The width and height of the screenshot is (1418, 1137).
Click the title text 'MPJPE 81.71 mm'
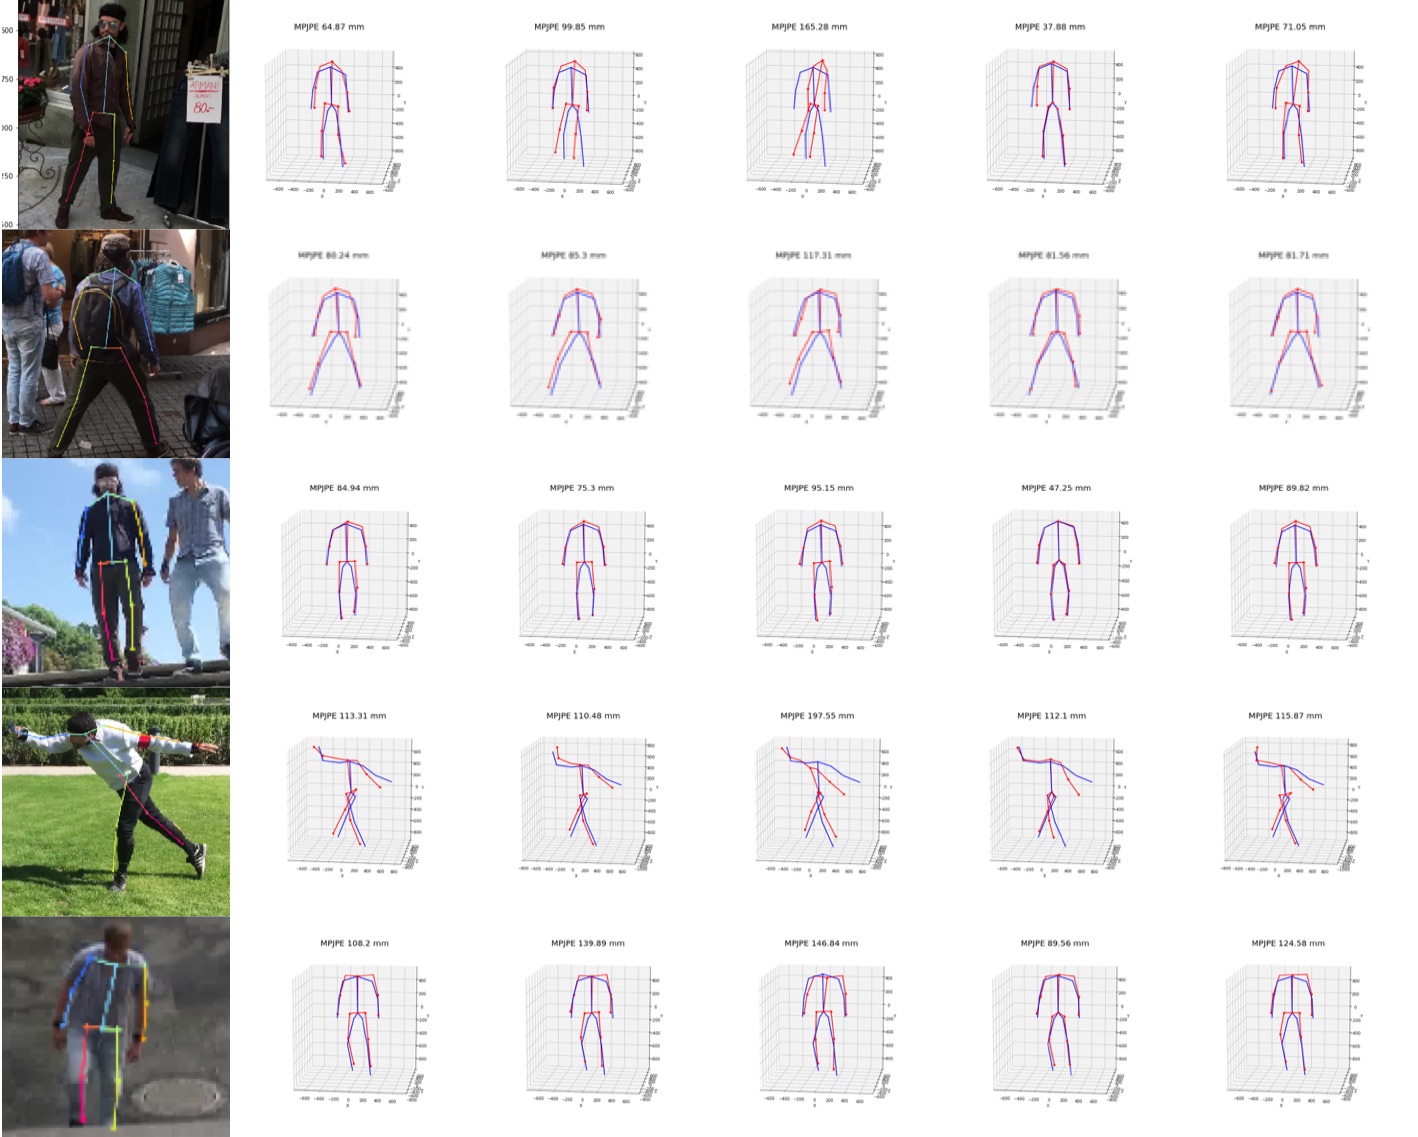click(x=1293, y=255)
